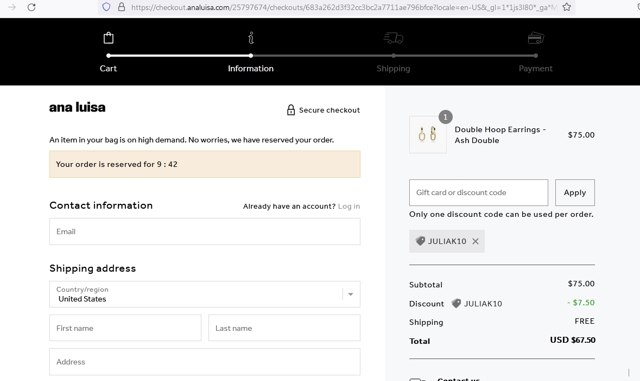This screenshot has height=381, width=640.
Task: Remove the JULIAK10 discount code
Action: [476, 241]
